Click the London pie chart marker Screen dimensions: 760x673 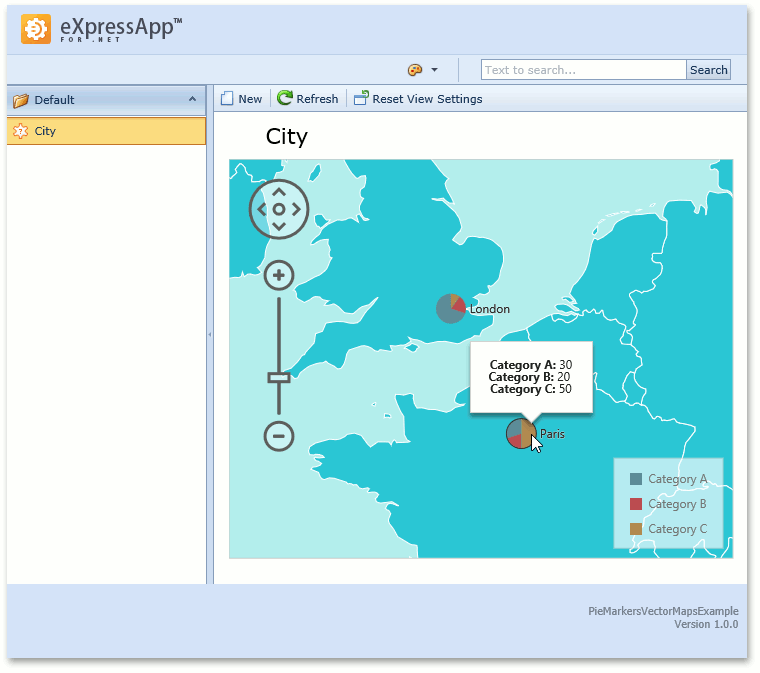click(451, 308)
